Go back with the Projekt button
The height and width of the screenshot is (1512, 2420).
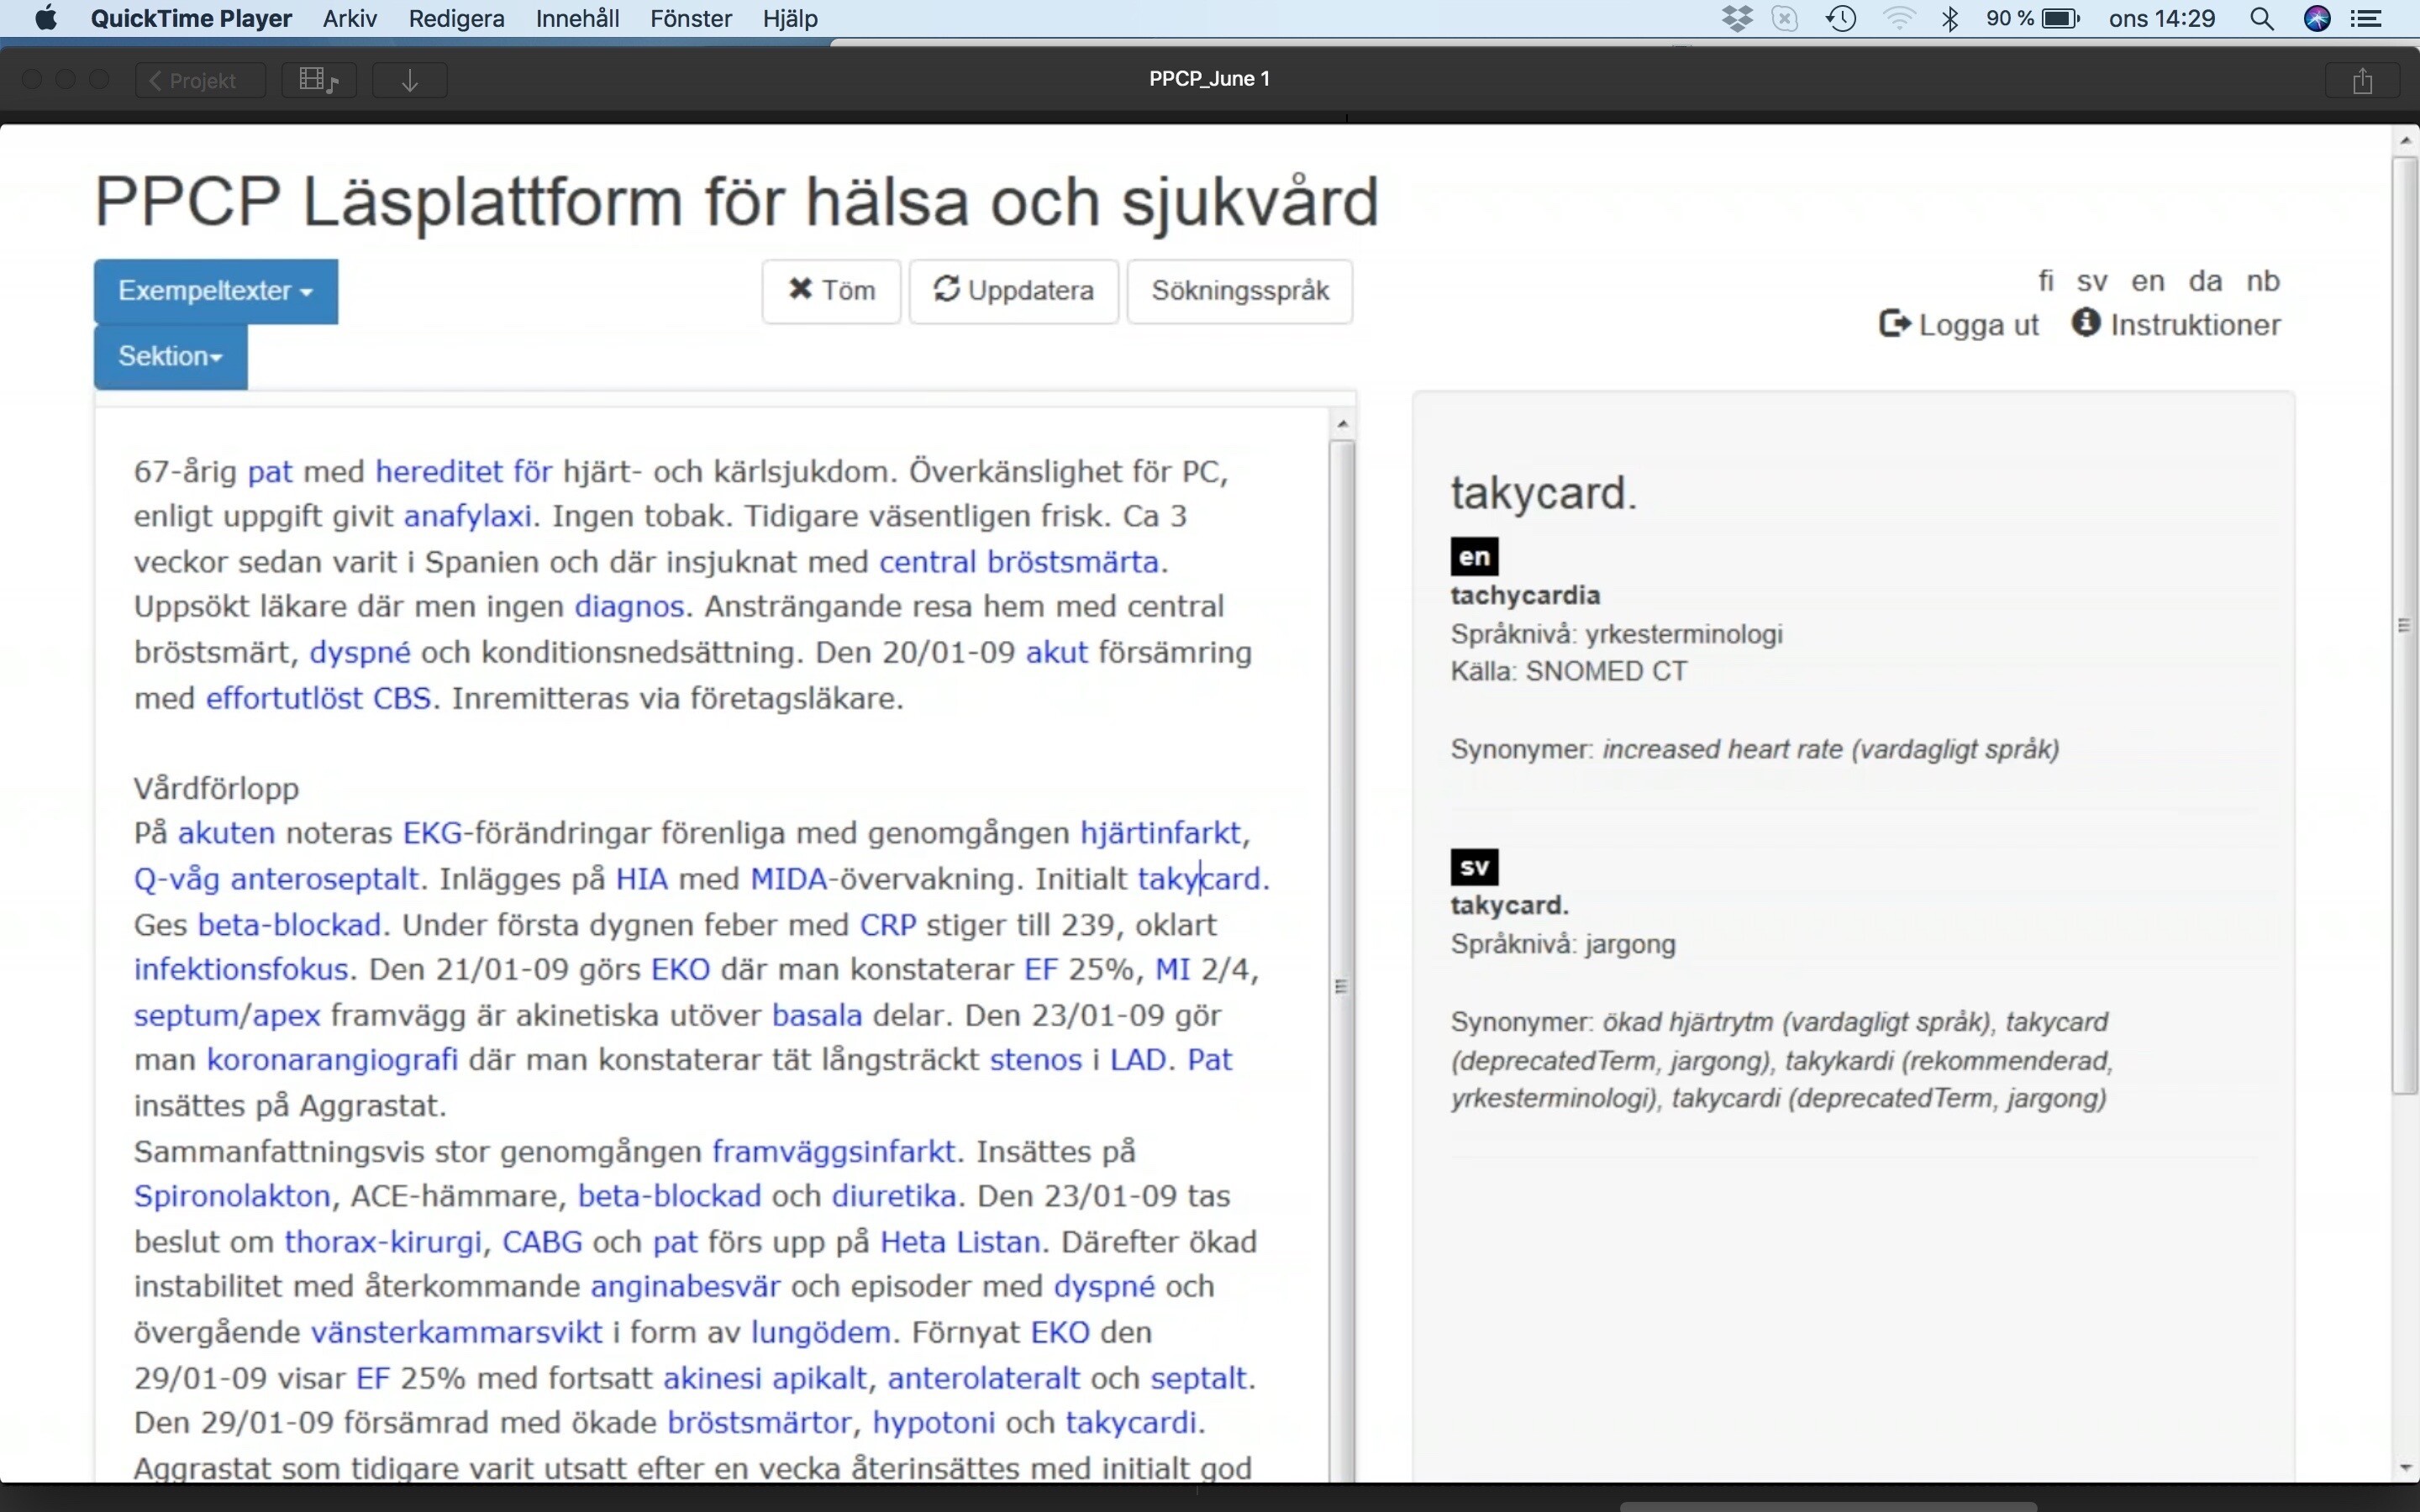200,80
